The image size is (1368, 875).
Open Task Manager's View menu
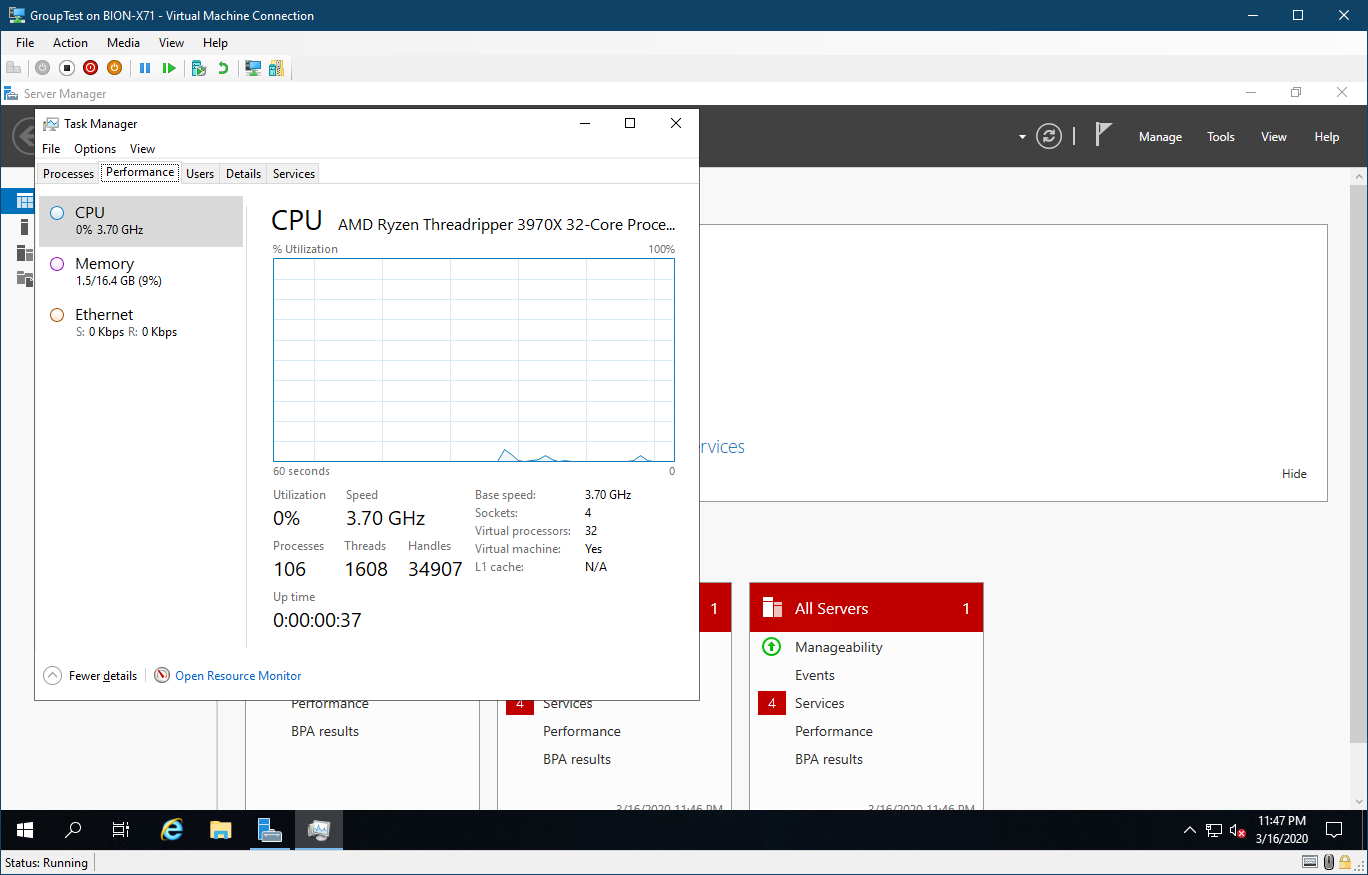pos(142,149)
